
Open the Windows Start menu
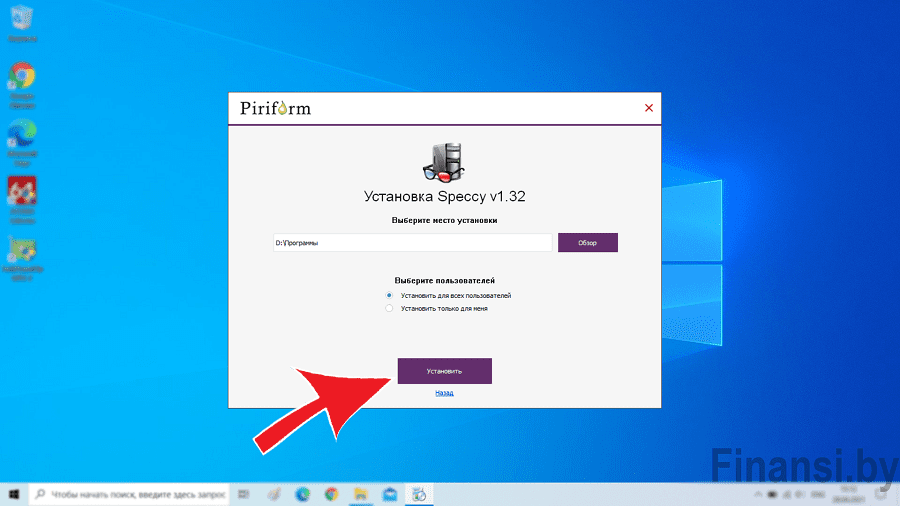coord(14,494)
